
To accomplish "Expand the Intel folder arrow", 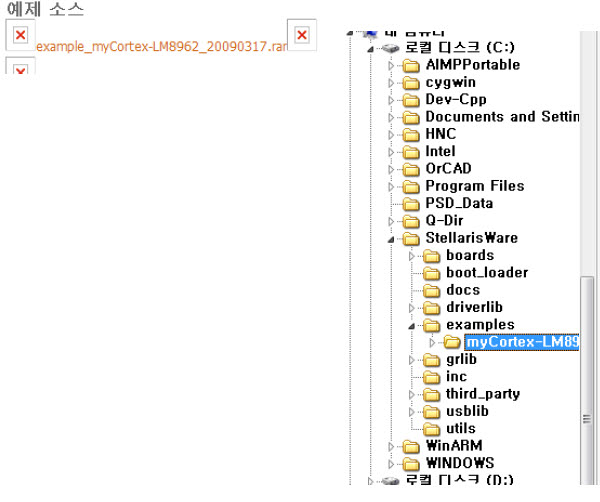I will click(x=391, y=152).
